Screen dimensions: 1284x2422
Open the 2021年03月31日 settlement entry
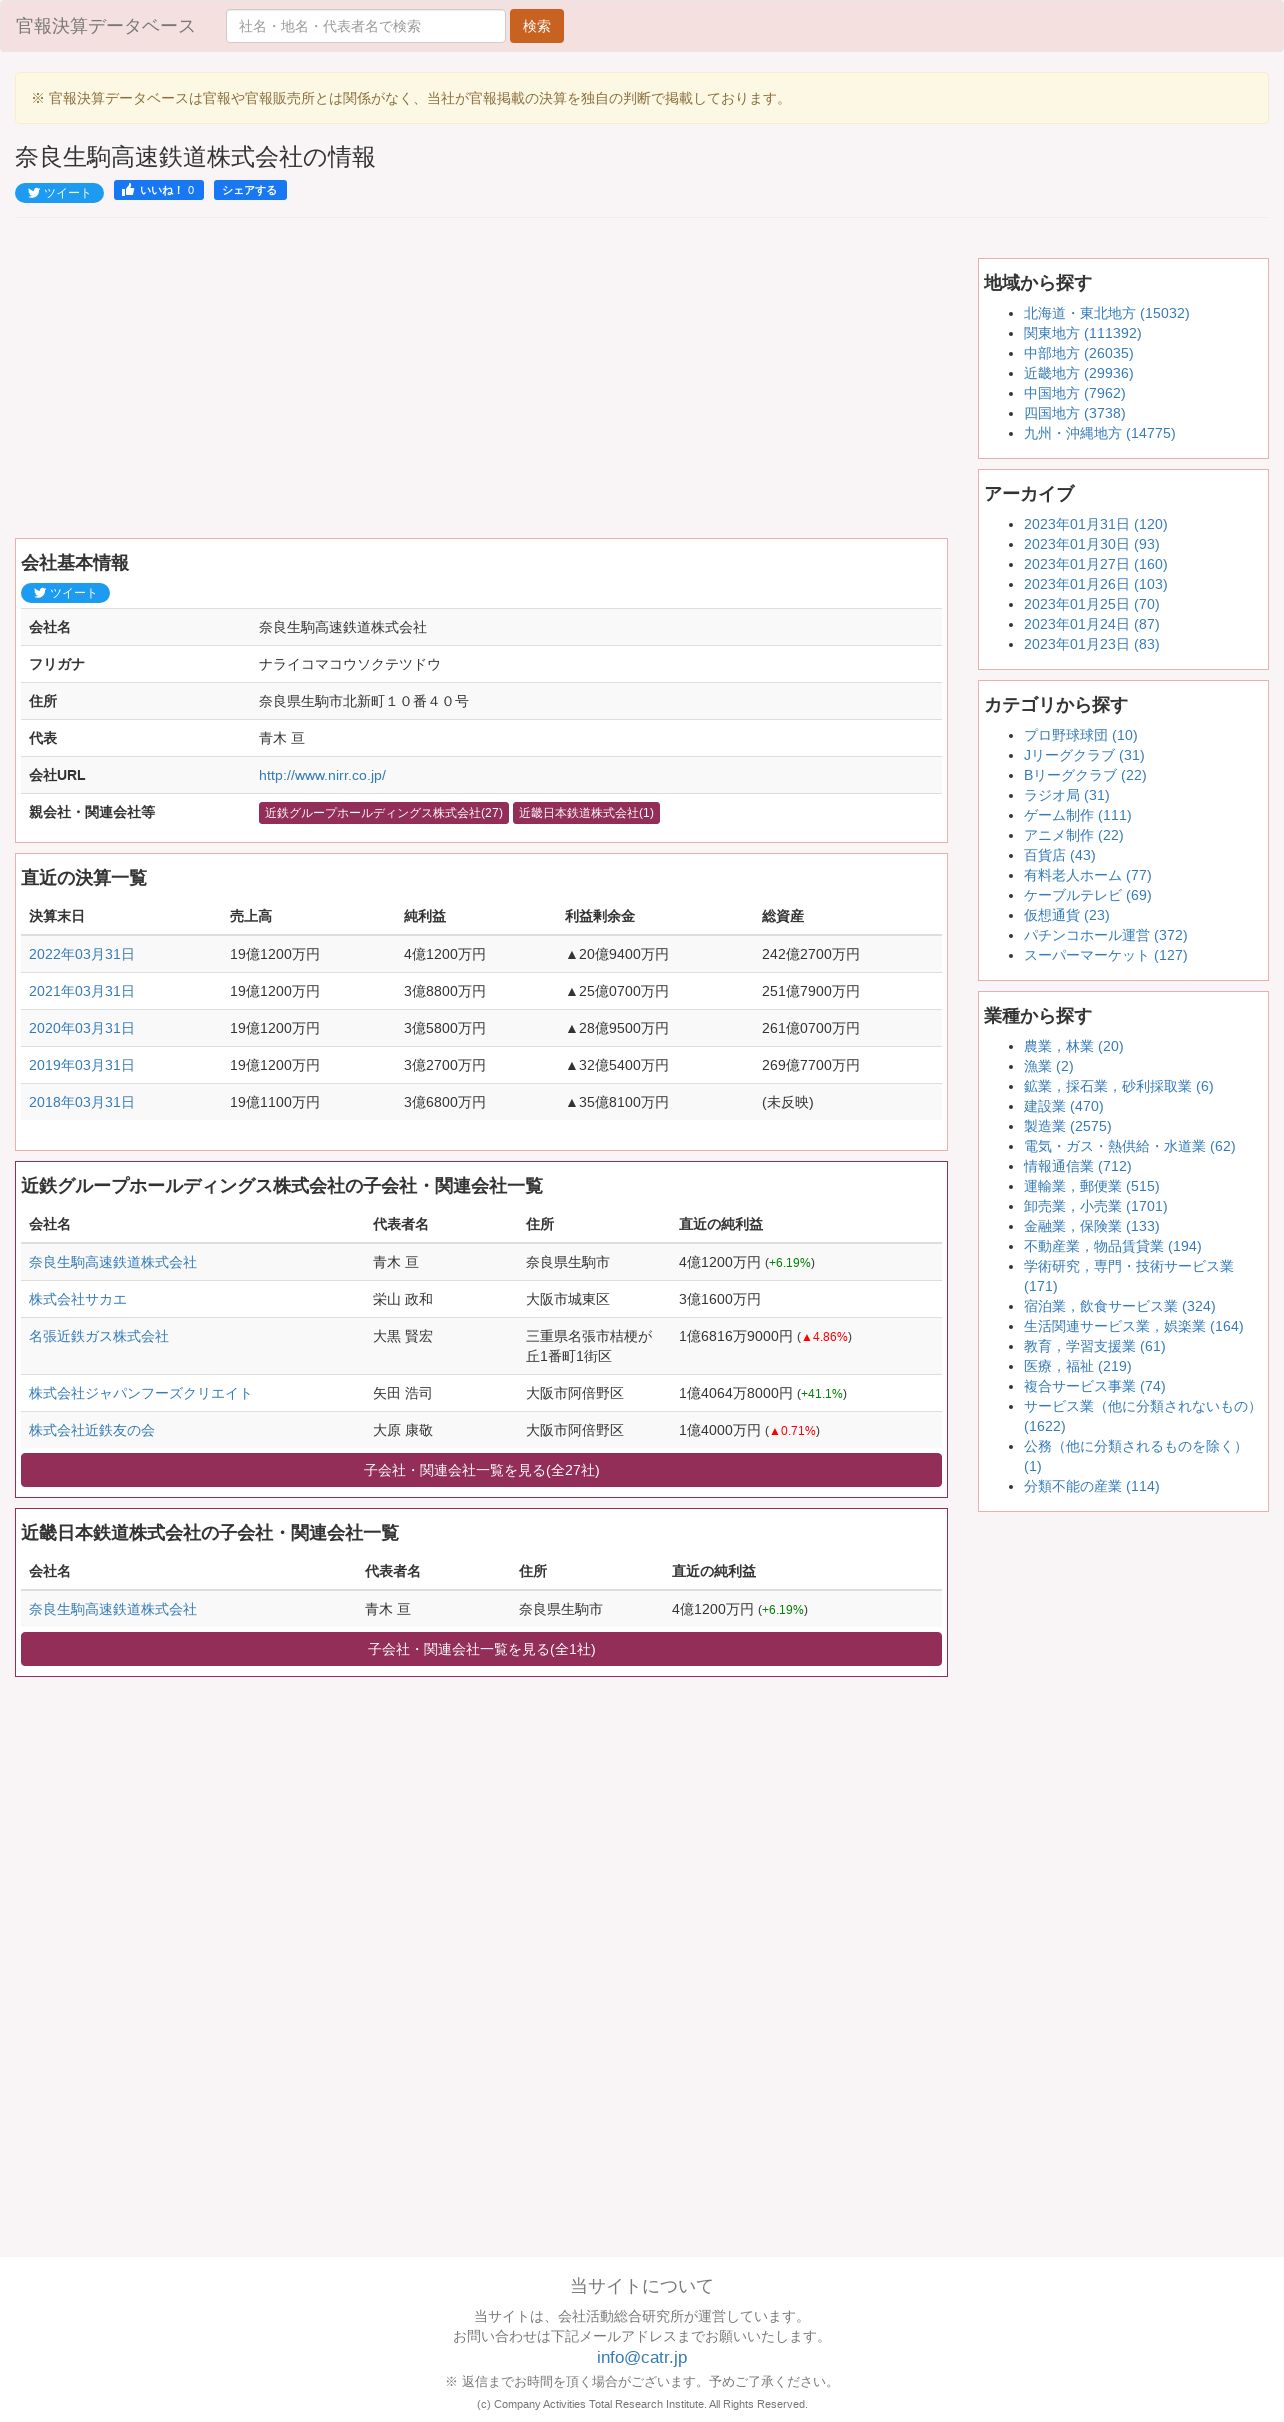click(x=82, y=991)
